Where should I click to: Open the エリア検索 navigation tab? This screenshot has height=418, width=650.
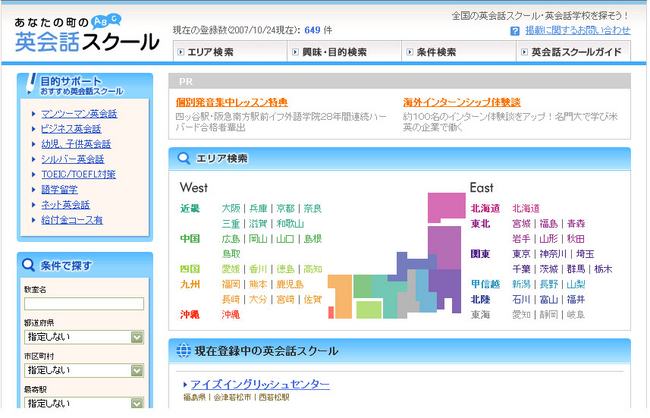[230, 52]
